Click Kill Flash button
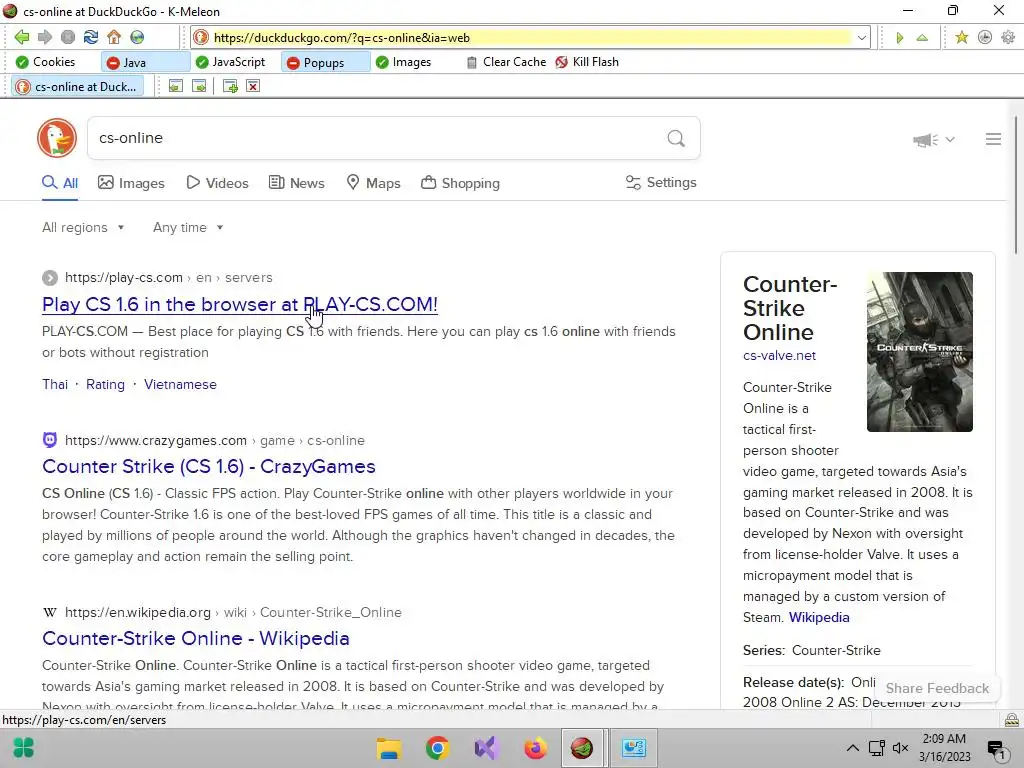 tap(586, 62)
